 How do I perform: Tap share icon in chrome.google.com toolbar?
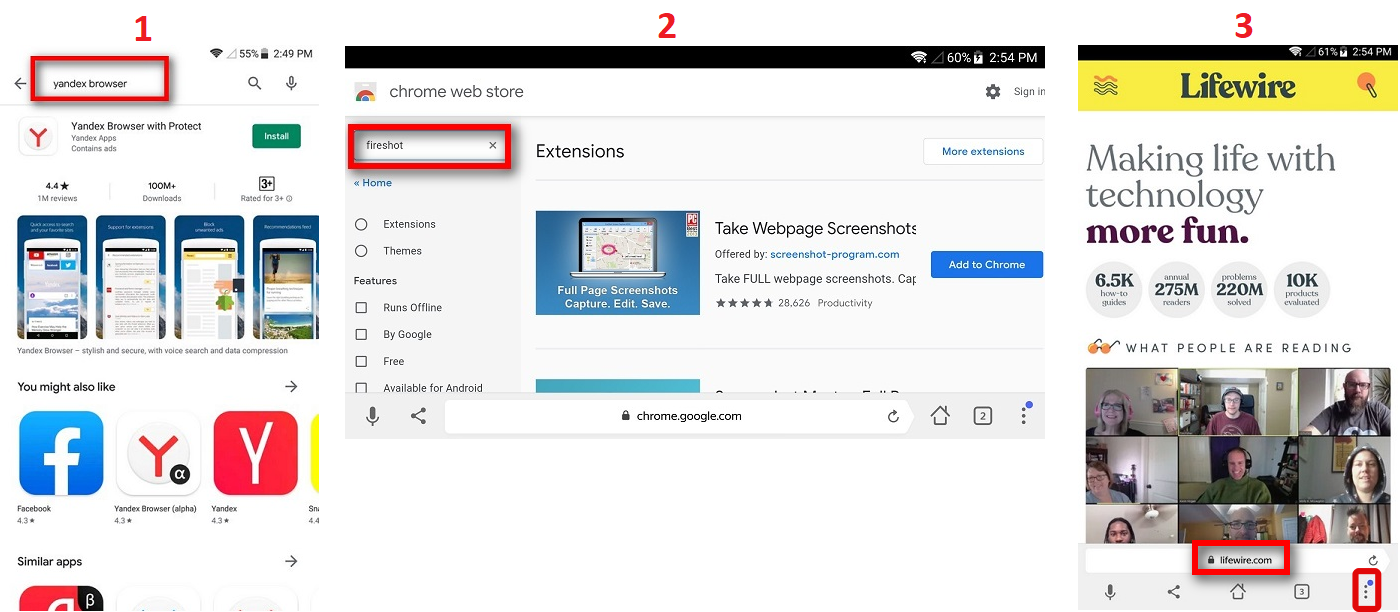pos(418,416)
